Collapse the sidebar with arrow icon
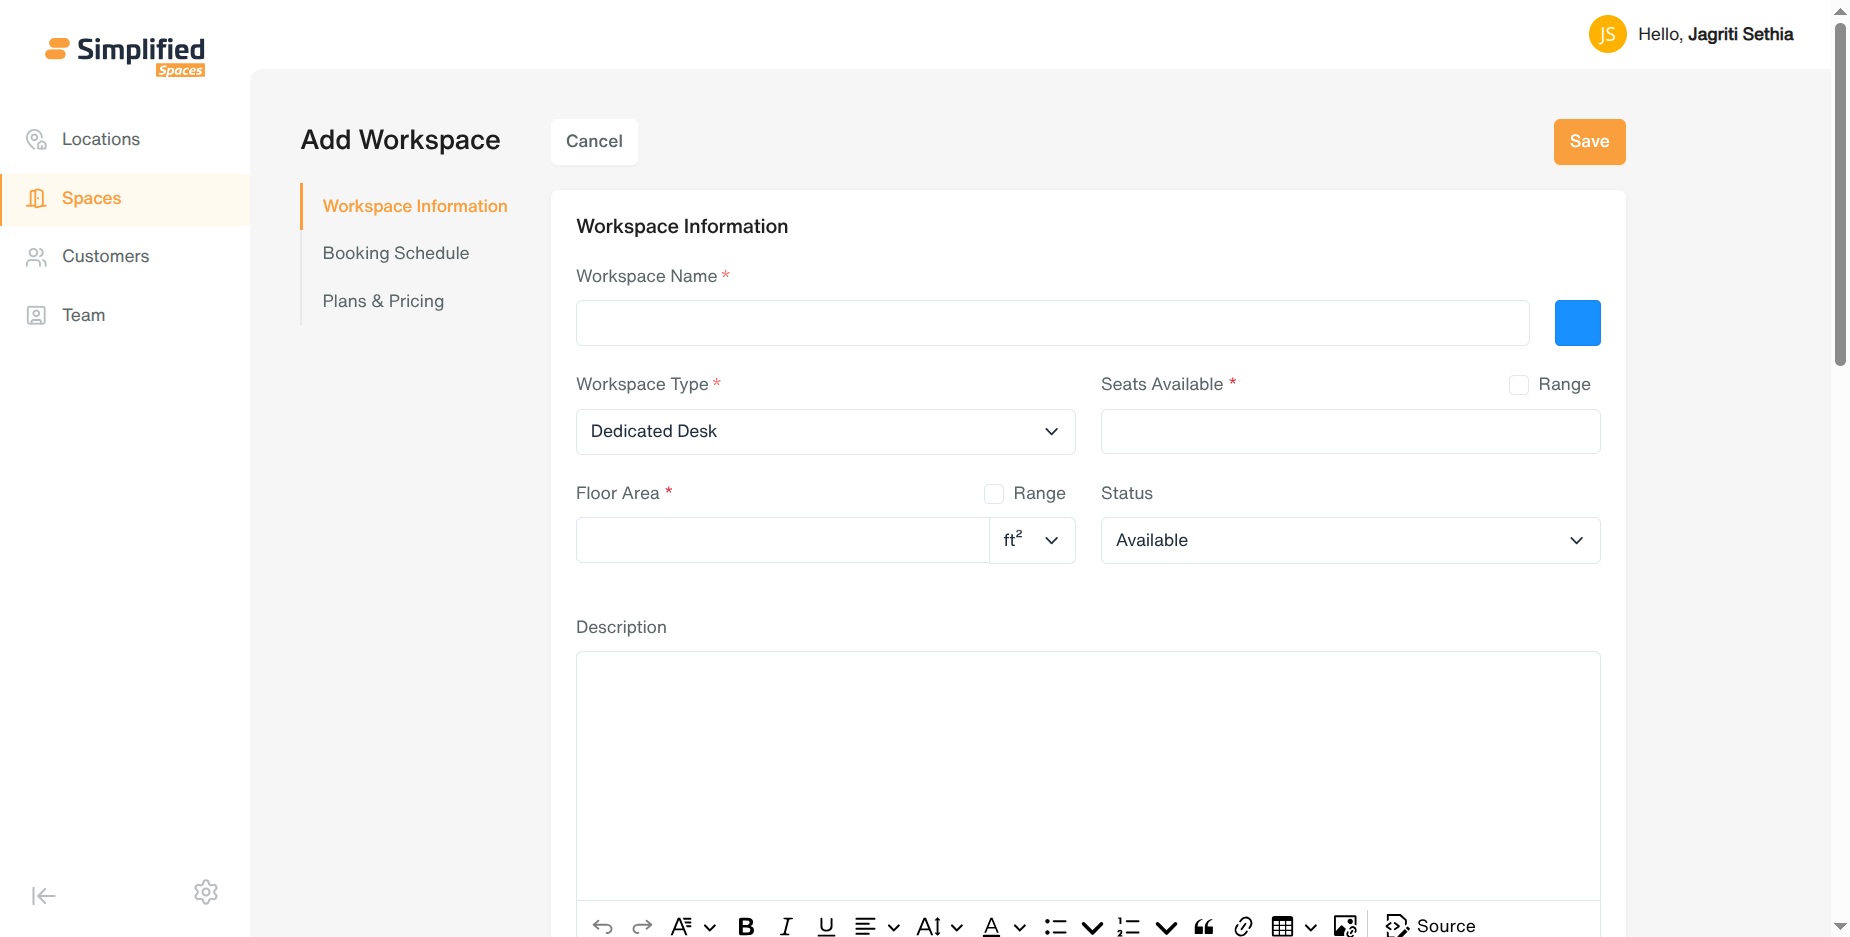Screen dimensions: 1850x937 pyautogui.click(x=43, y=895)
